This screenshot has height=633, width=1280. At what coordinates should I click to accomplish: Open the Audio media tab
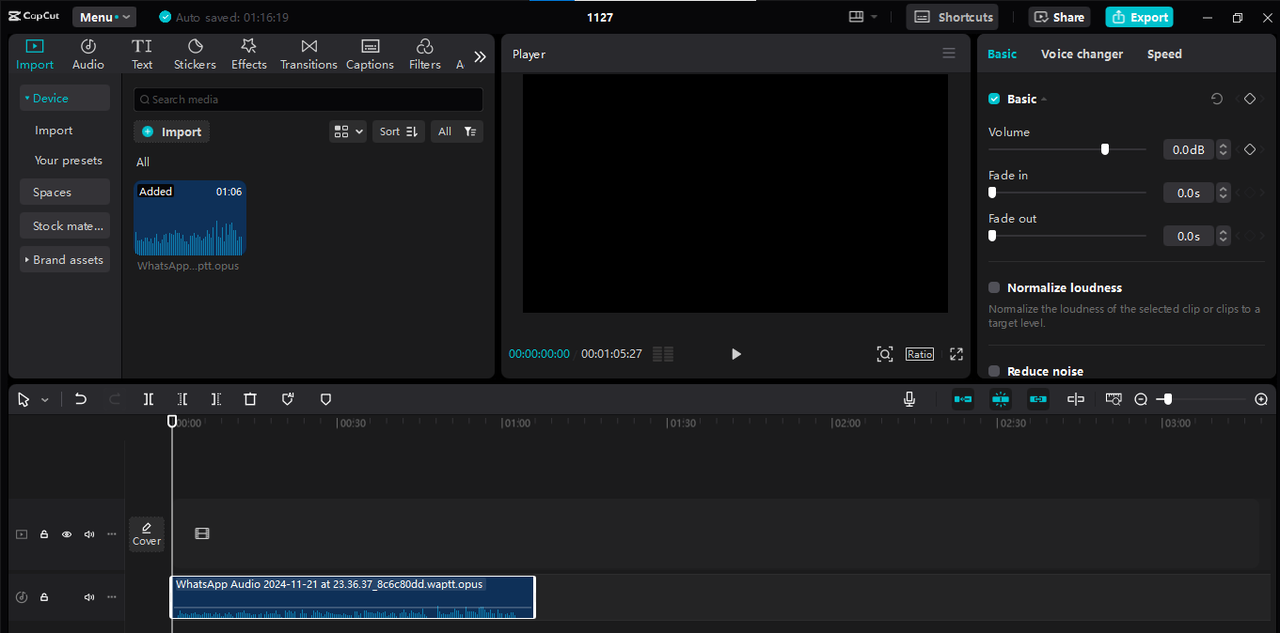(88, 54)
